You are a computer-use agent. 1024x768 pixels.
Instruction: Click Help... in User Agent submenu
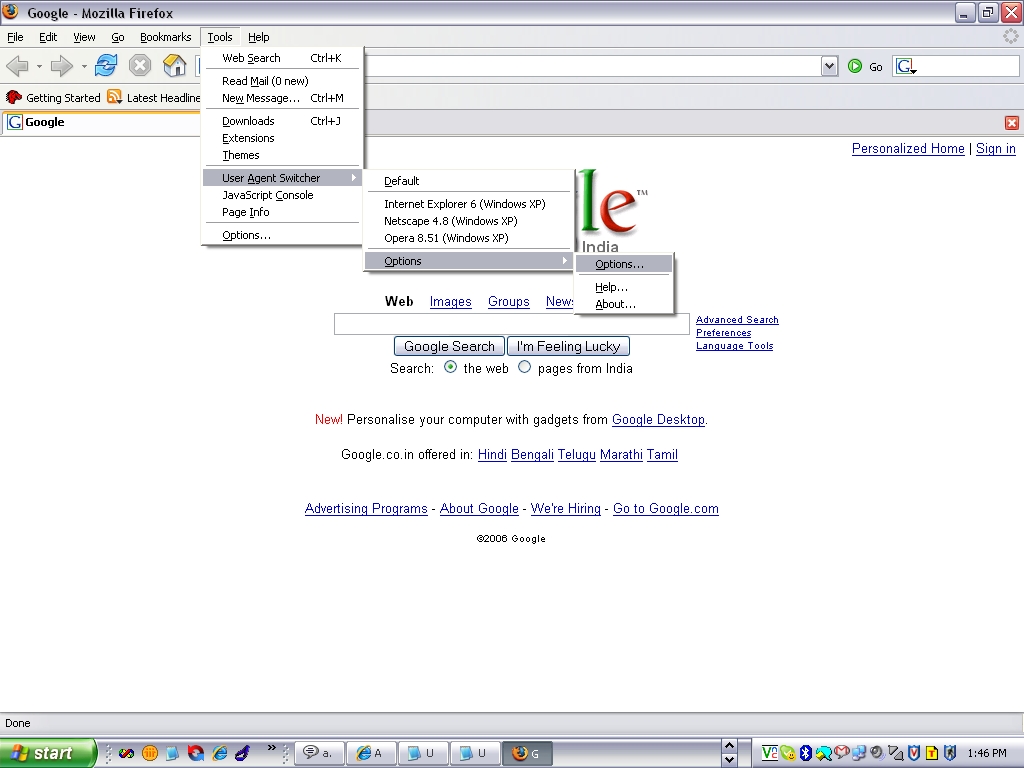point(624,287)
